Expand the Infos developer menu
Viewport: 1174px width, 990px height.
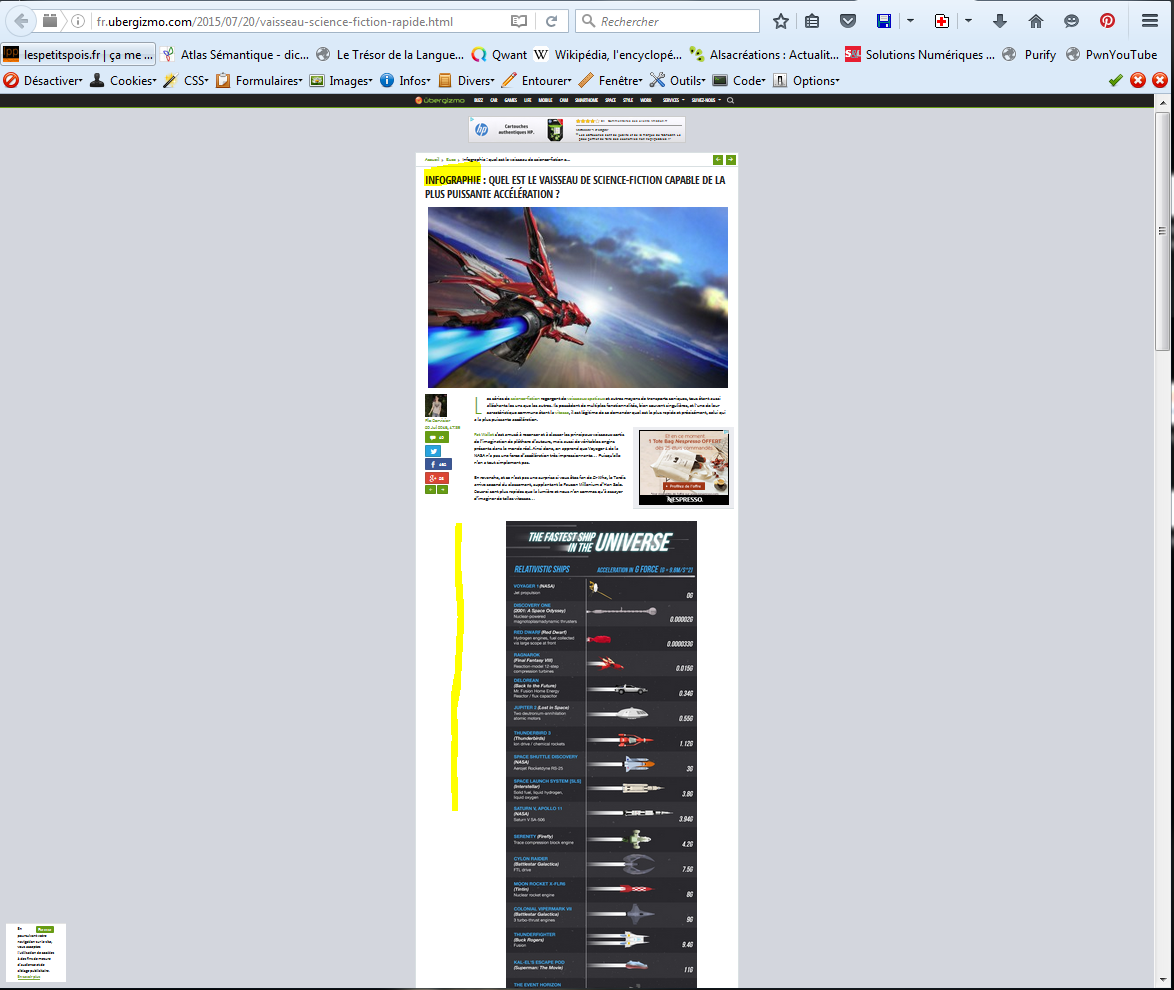(405, 81)
